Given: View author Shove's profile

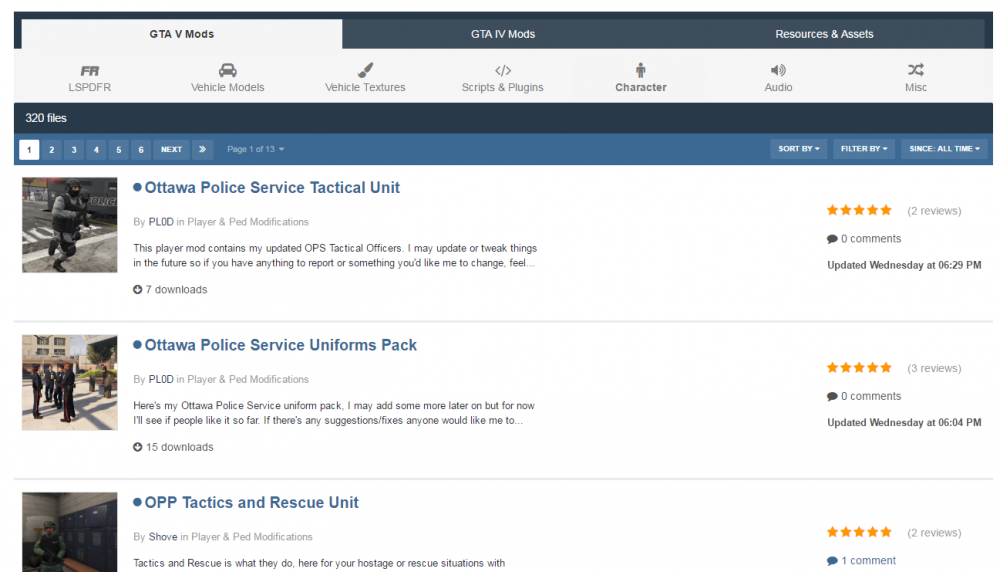Looking at the screenshot, I should click(x=163, y=537).
